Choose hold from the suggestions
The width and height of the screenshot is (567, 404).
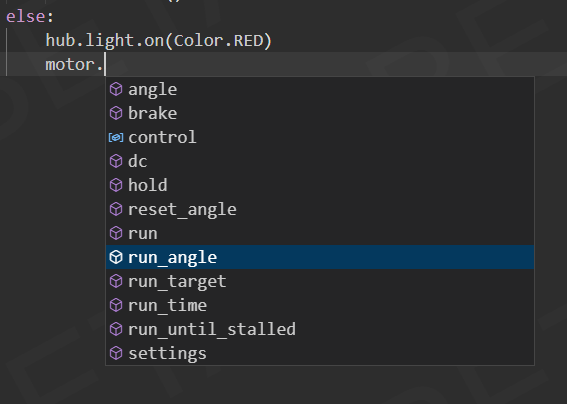coord(320,185)
